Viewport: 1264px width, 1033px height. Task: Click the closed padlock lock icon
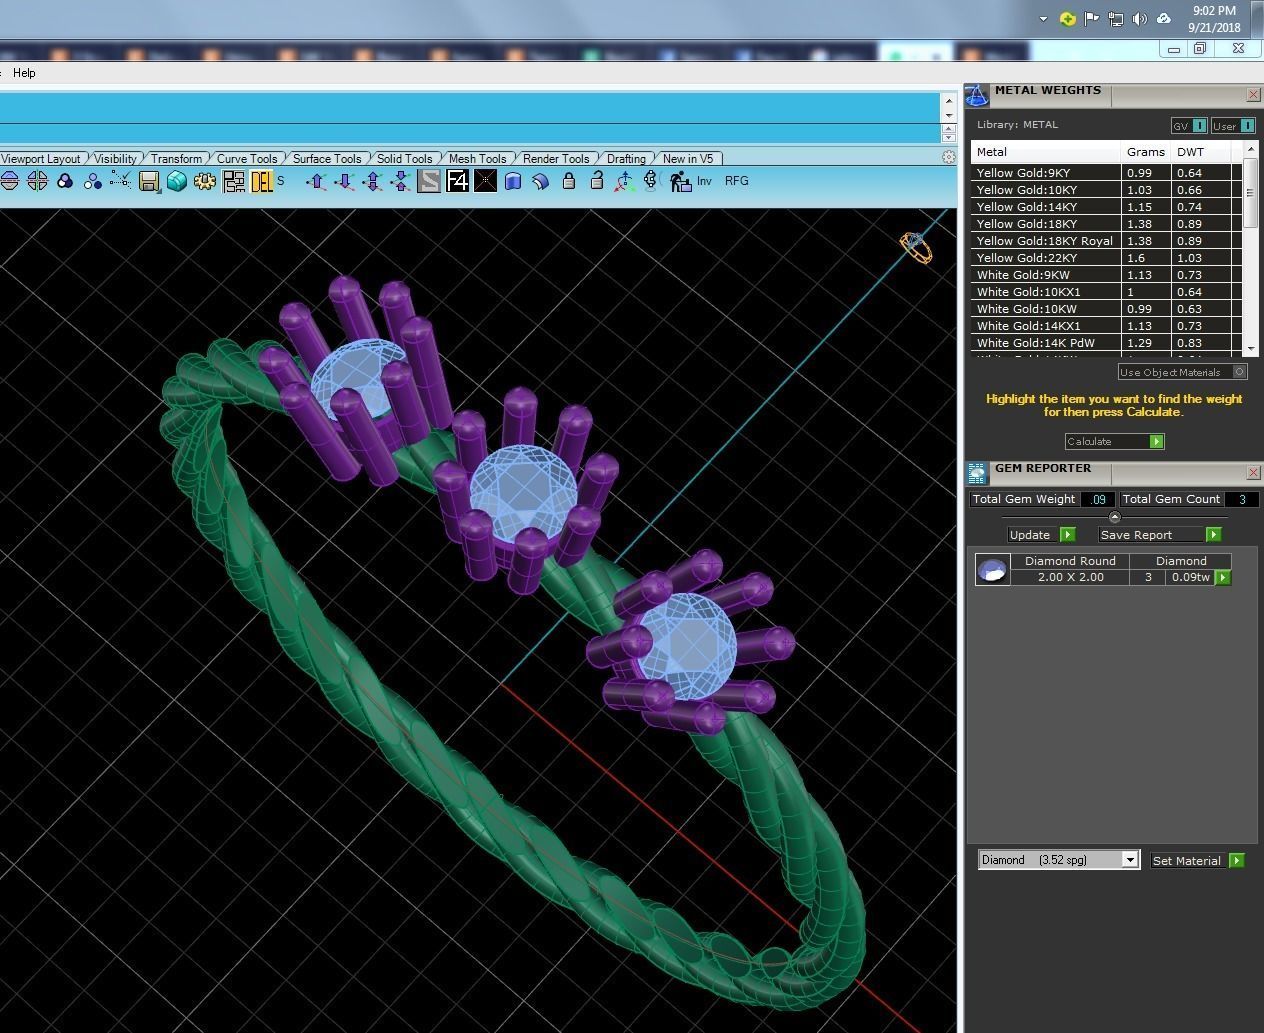coord(569,181)
